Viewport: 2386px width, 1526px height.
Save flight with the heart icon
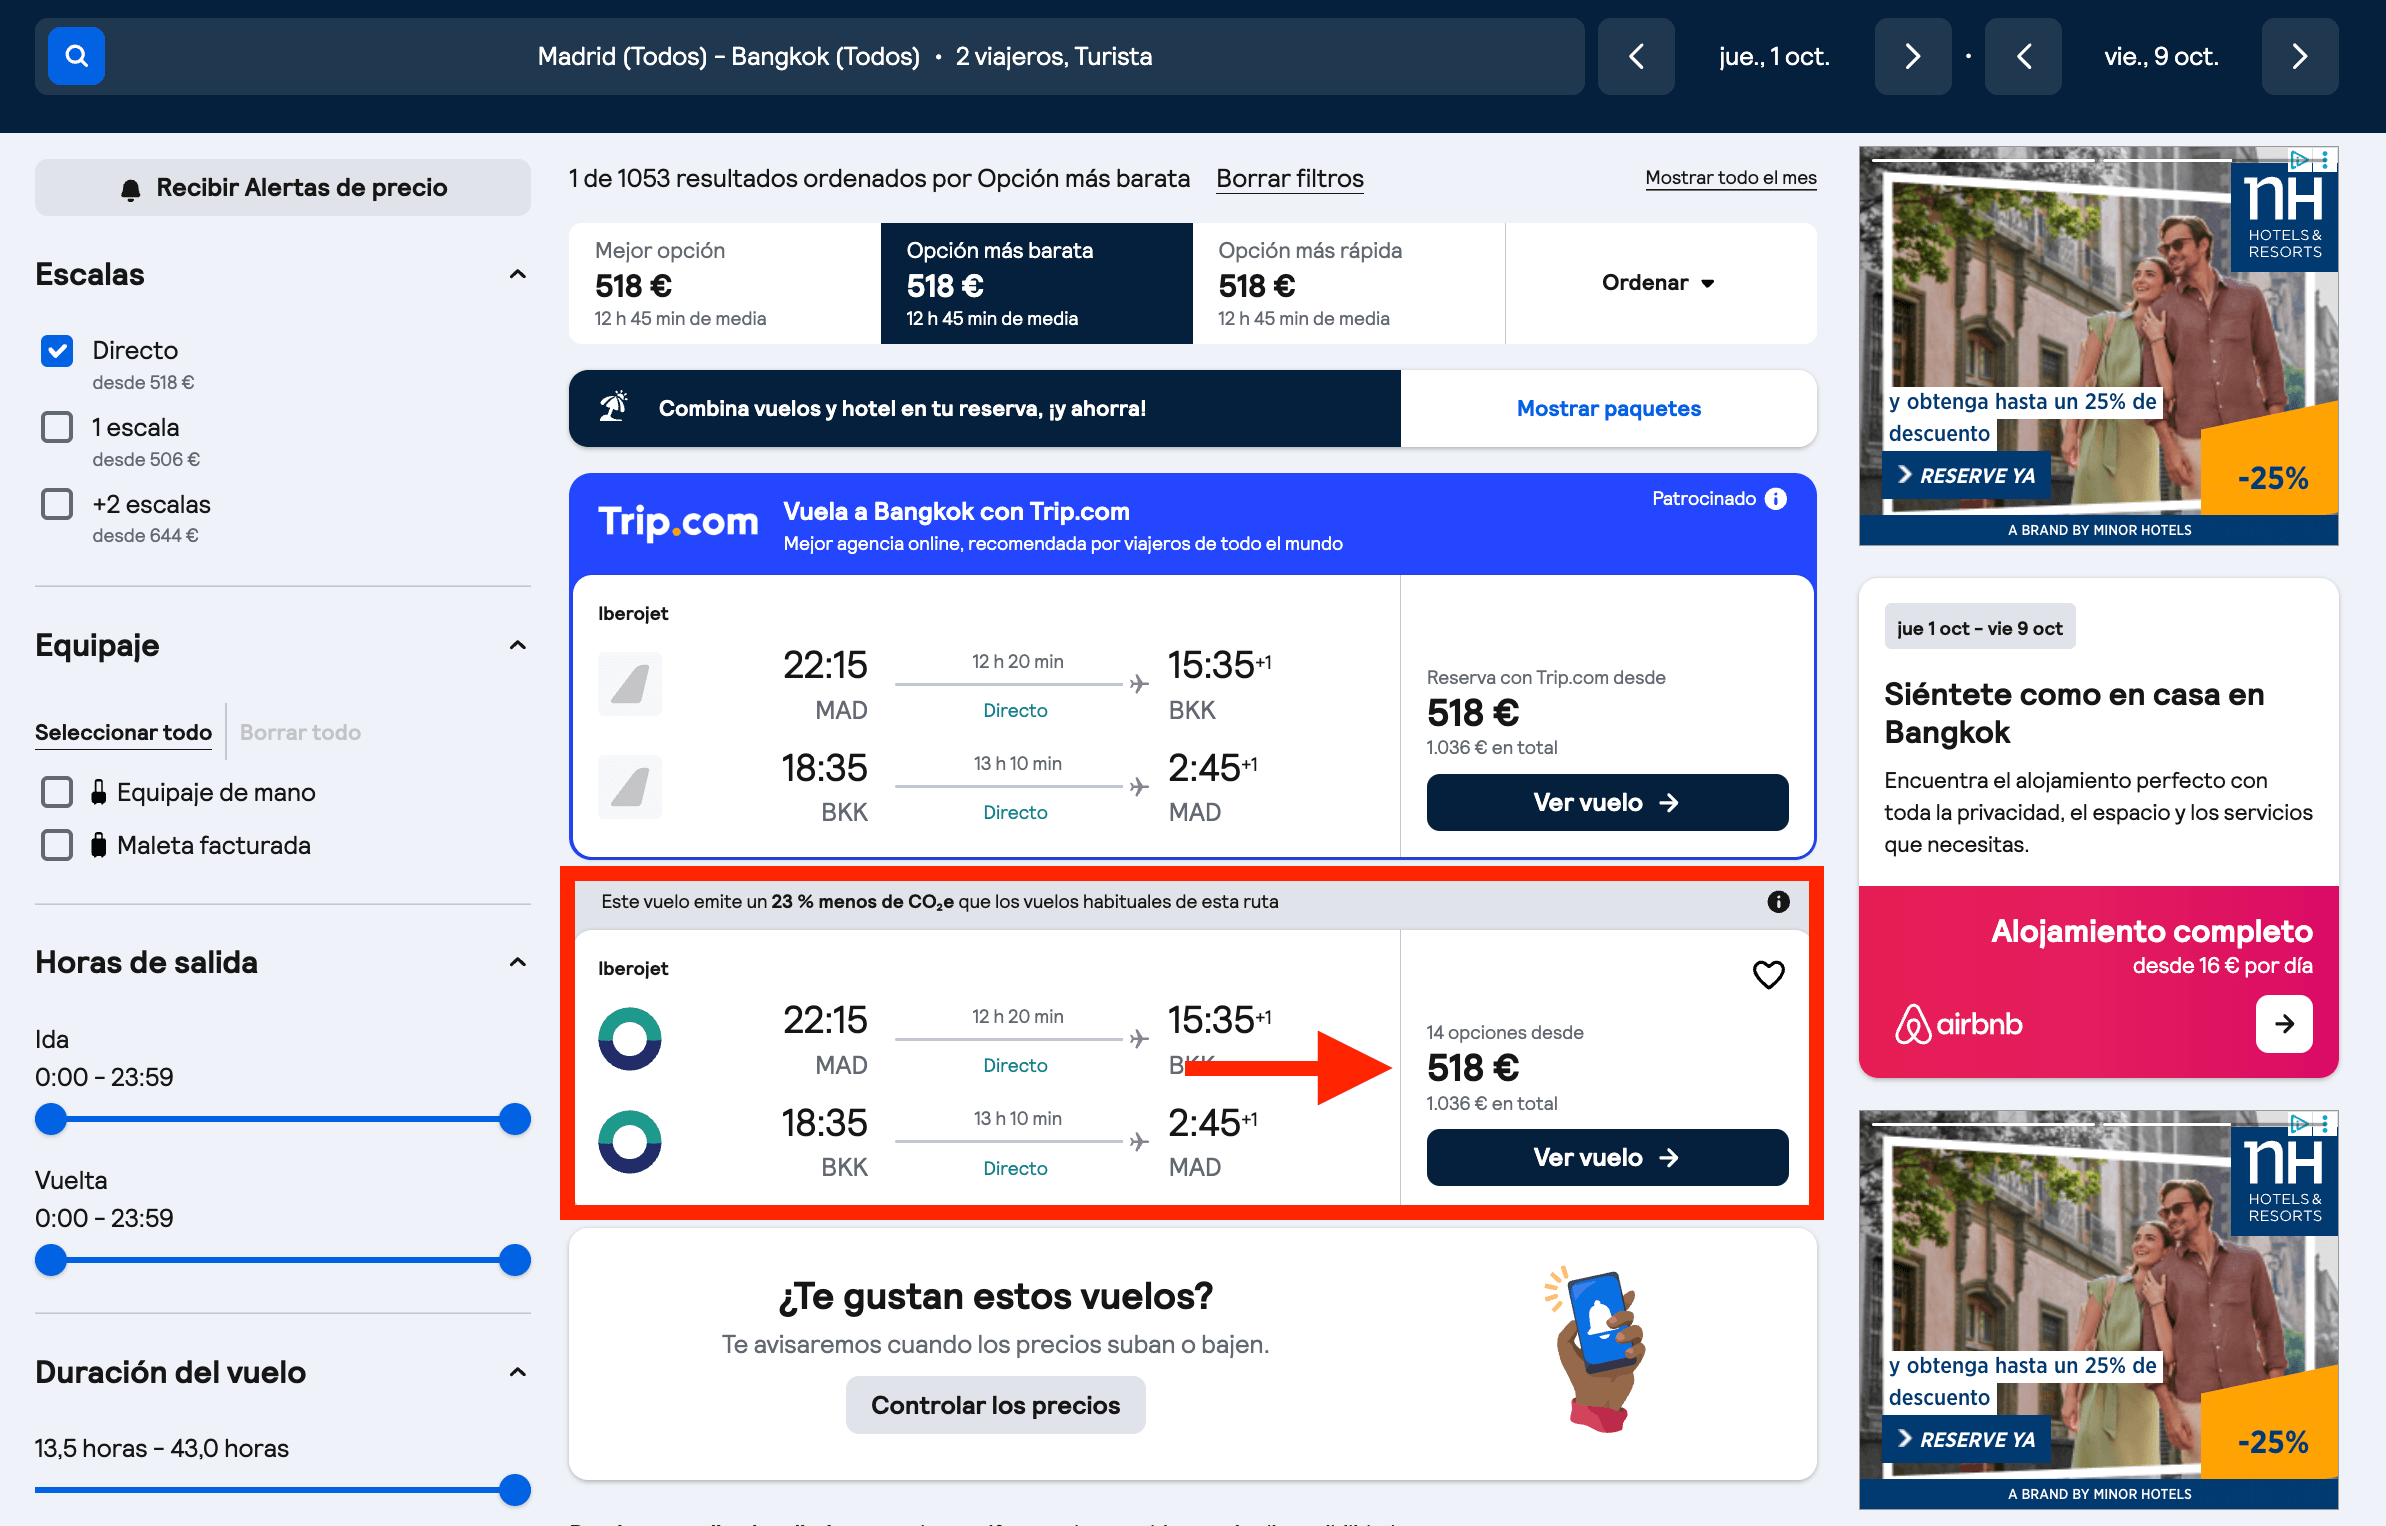[x=1768, y=974]
